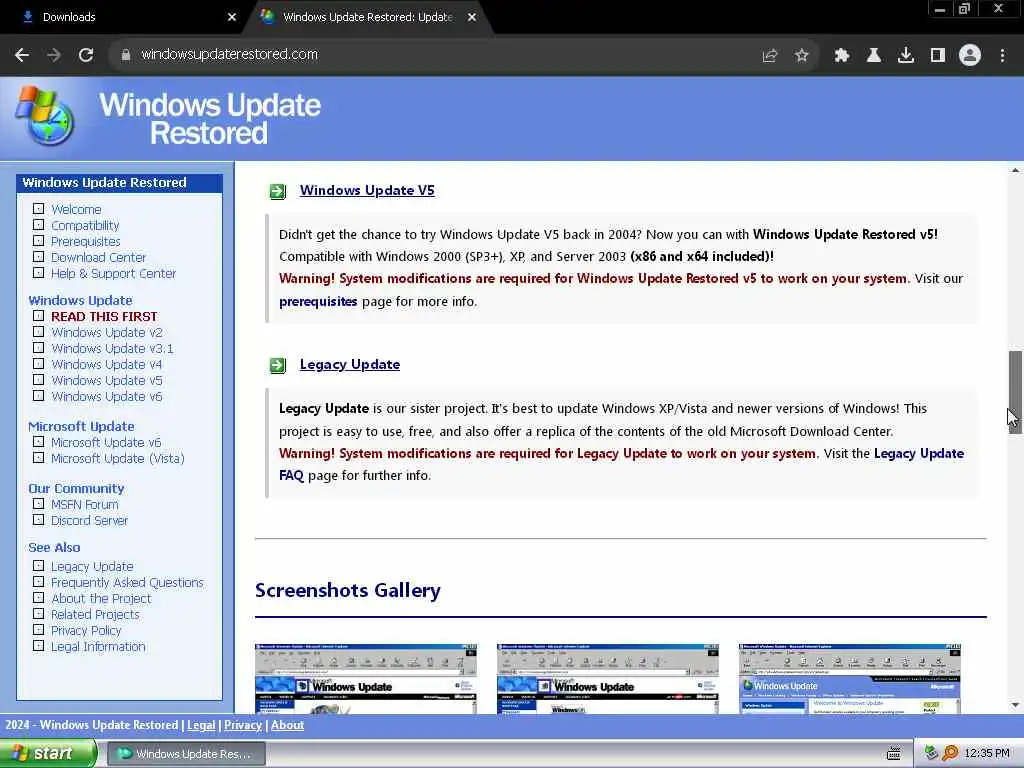
Task: Open Microsoft Update (Vista) link
Action: point(118,458)
